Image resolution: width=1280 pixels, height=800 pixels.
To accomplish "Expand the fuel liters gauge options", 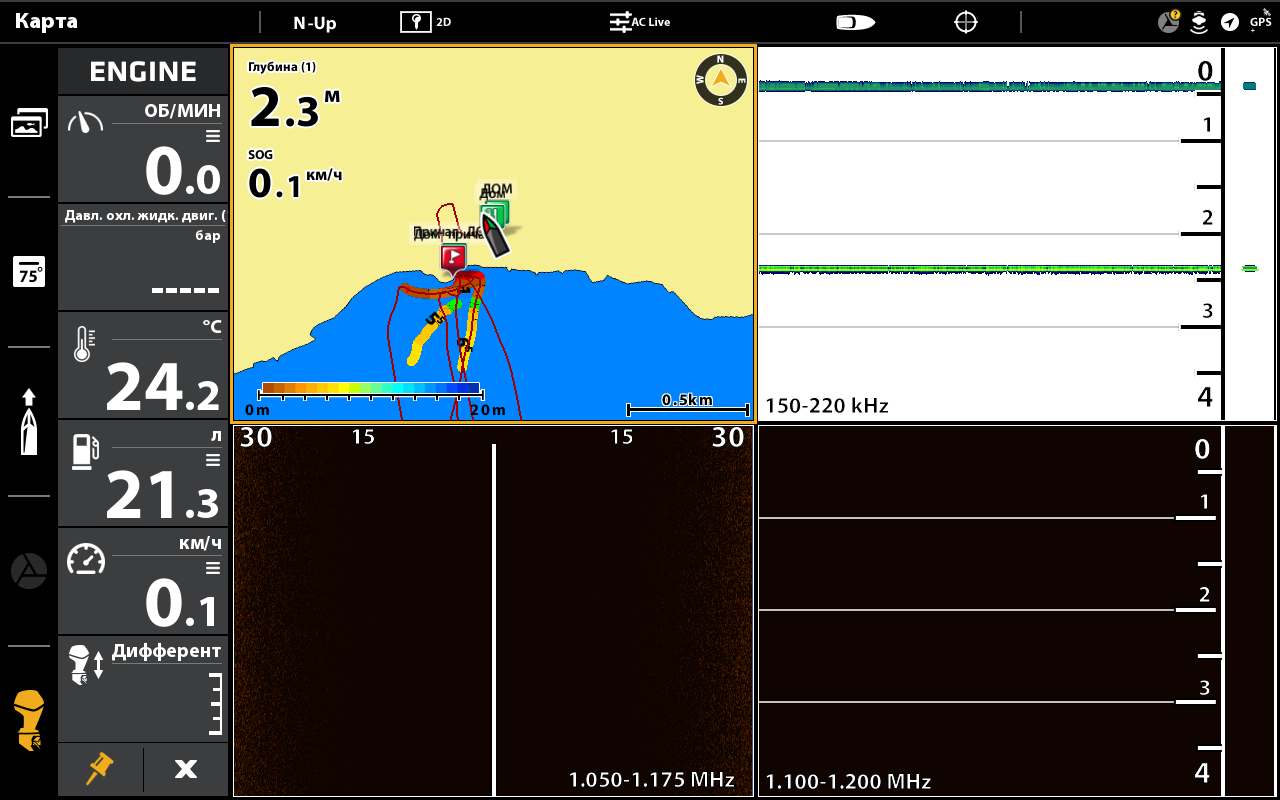I will 212,460.
